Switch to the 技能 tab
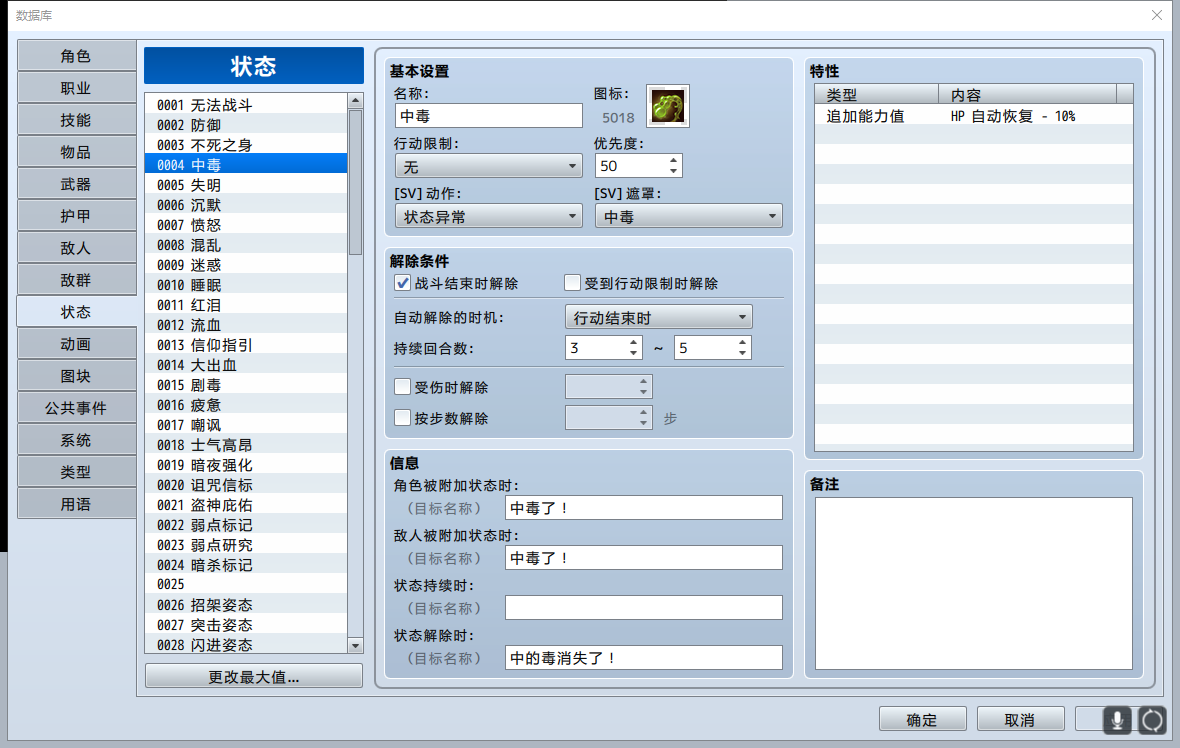The image size is (1180, 748). click(x=76, y=120)
